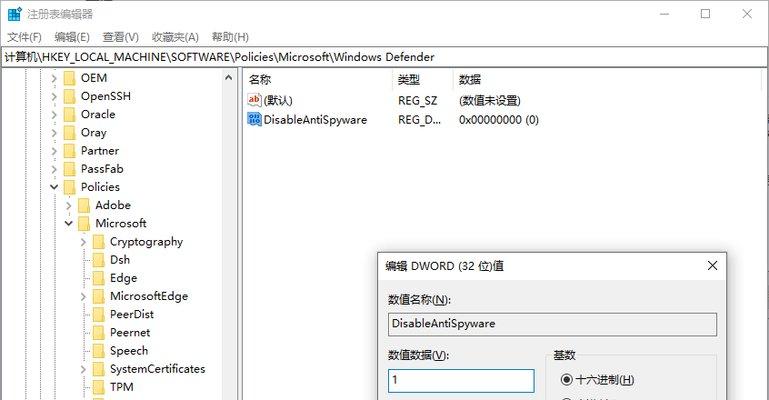This screenshot has height=400, width=769.
Task: Select the PassFab tree label
Action: pyautogui.click(x=102, y=169)
